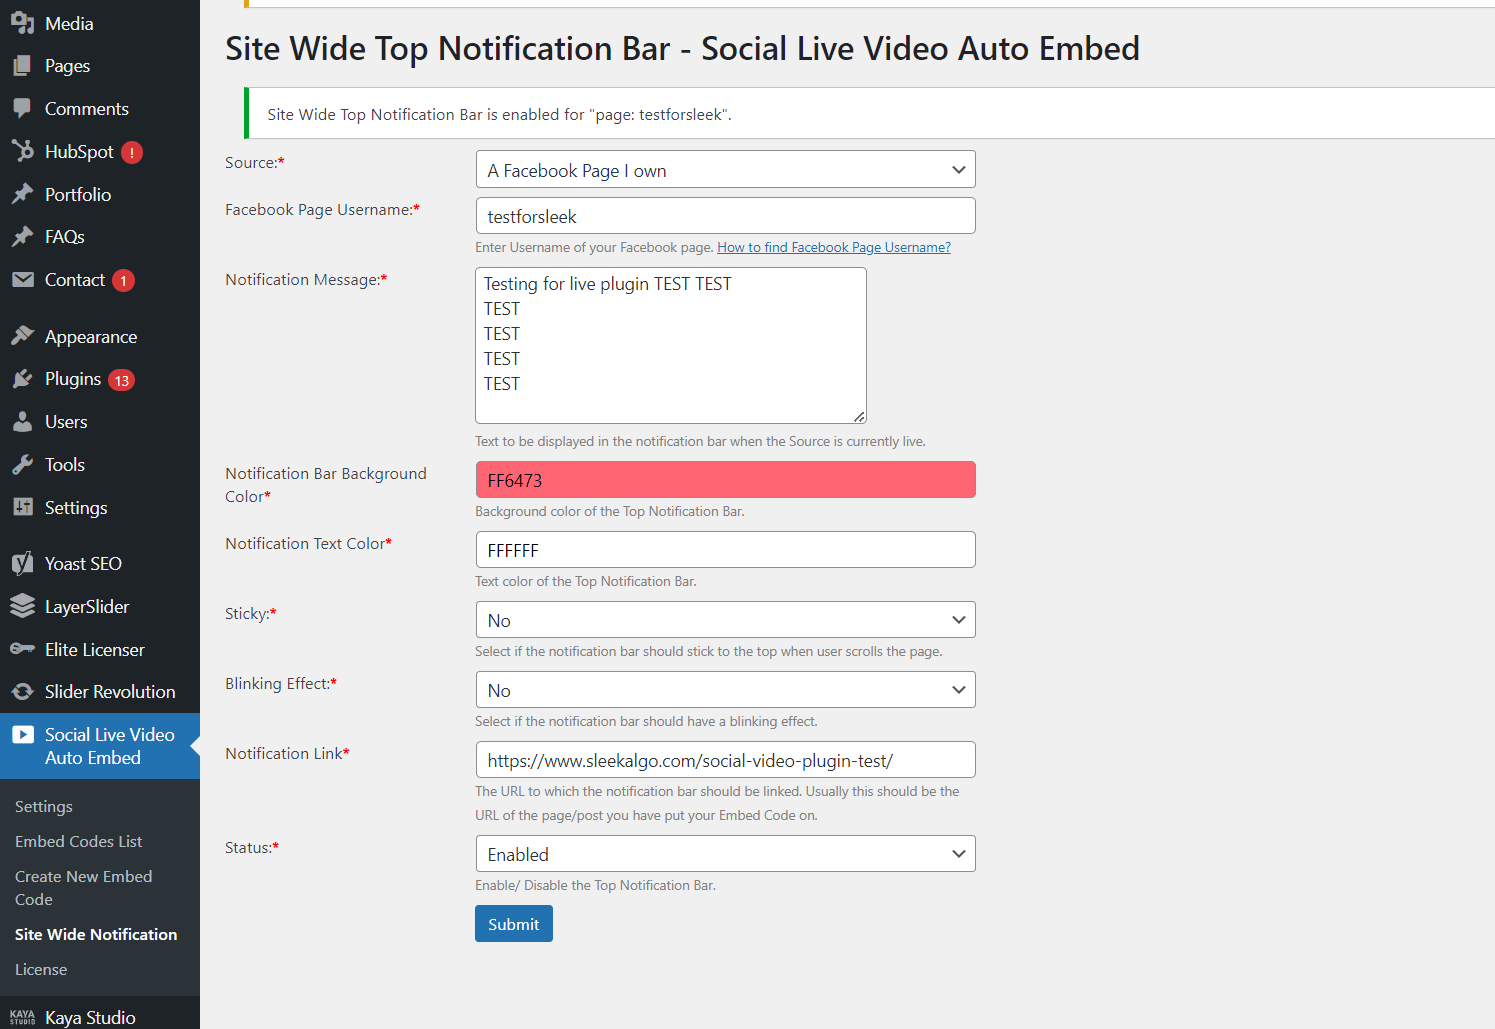Expand the Sticky dropdown
The width and height of the screenshot is (1495, 1029).
725,620
